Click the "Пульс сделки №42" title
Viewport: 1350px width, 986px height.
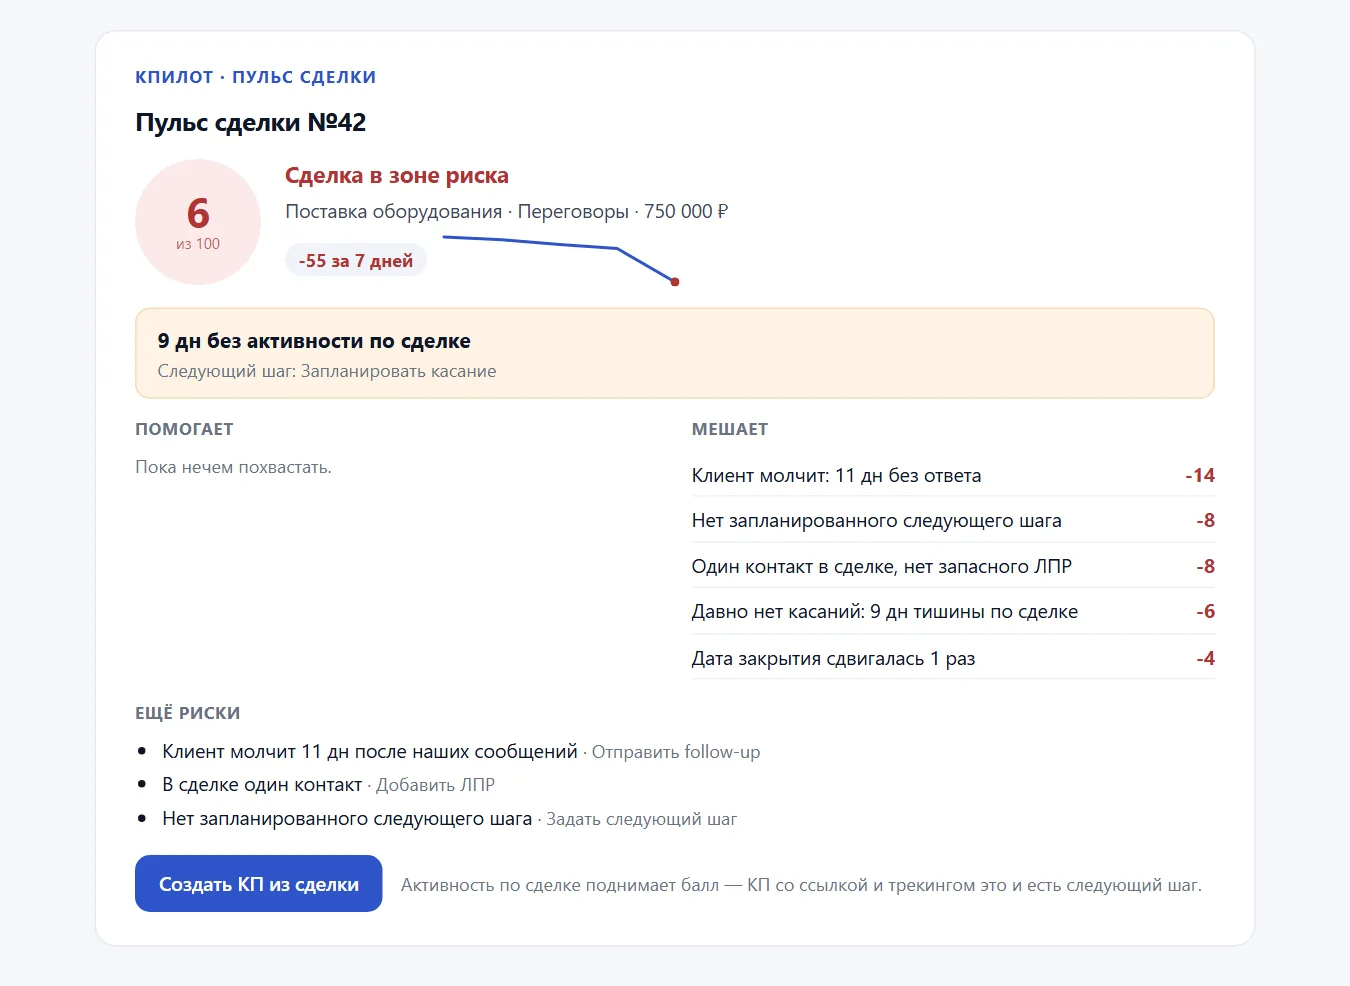pos(251,122)
